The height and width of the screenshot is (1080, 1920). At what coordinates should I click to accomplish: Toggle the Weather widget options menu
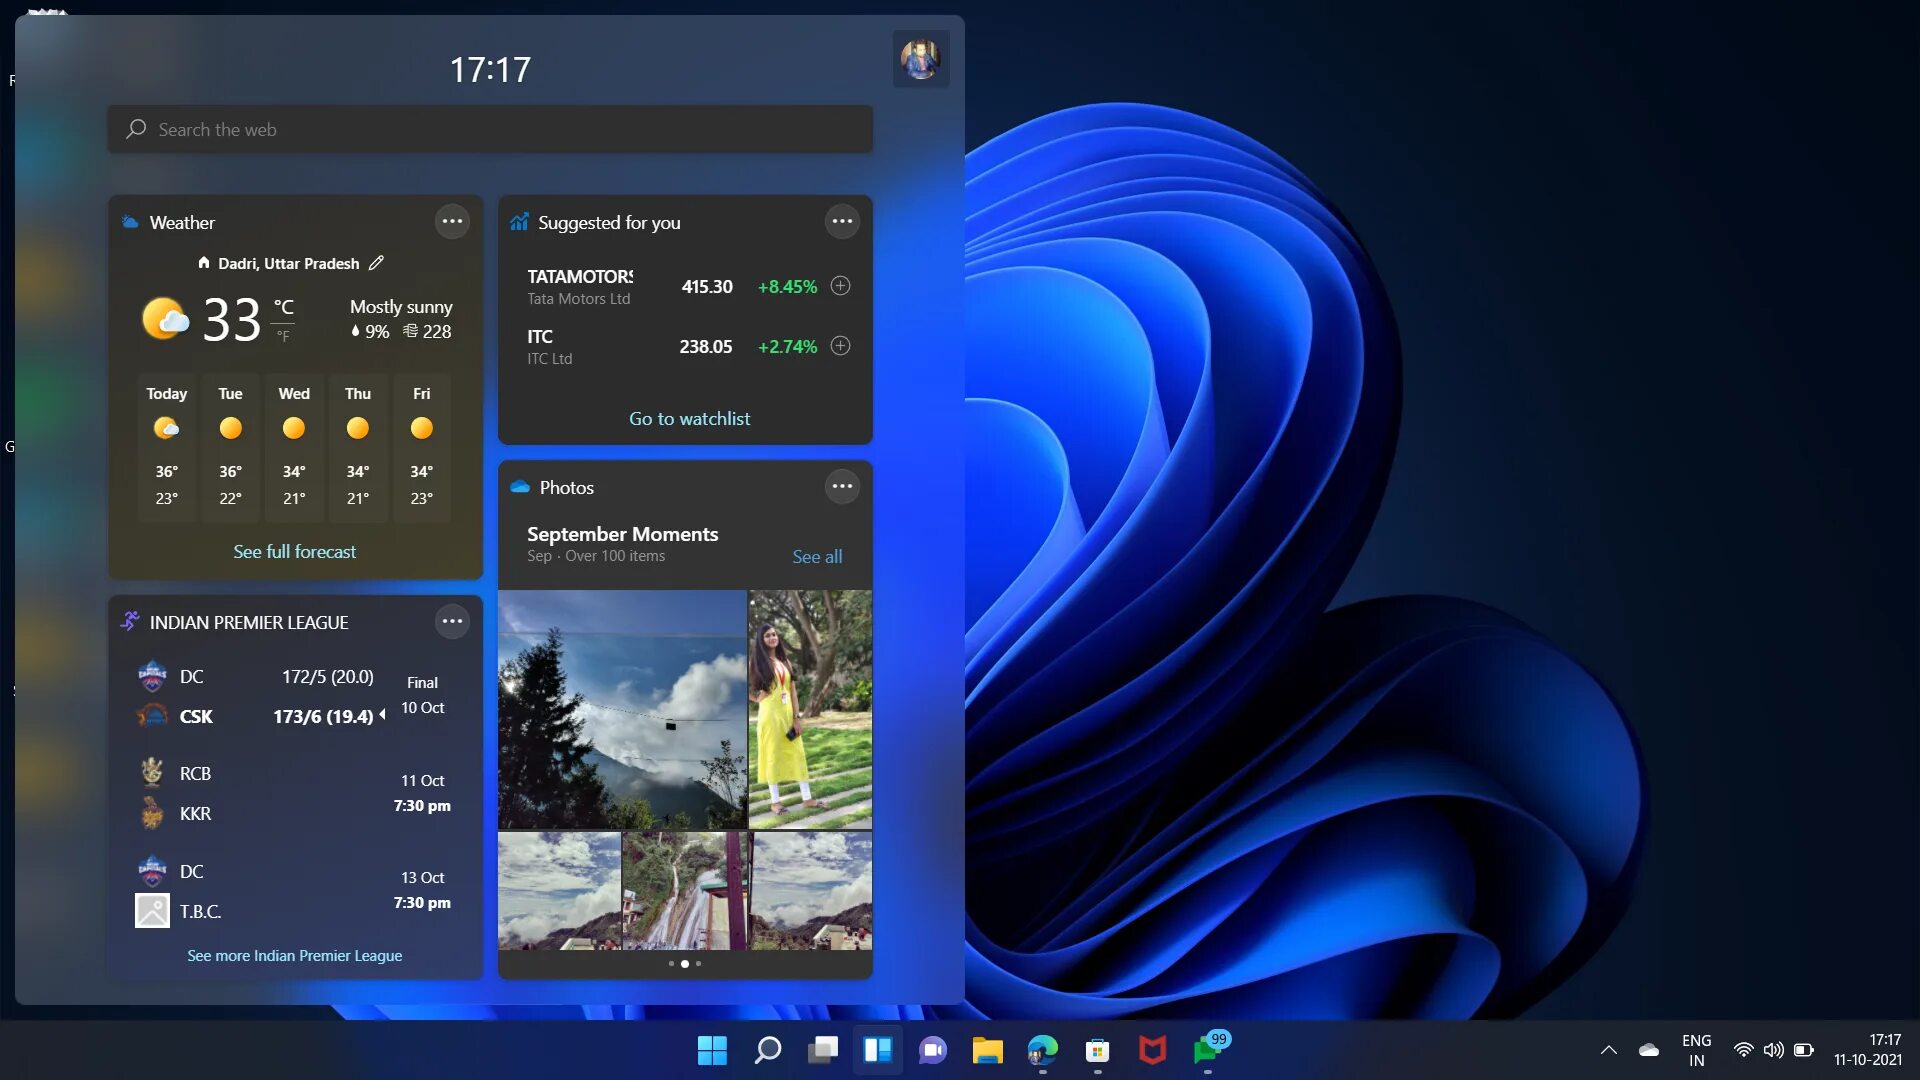(x=452, y=220)
